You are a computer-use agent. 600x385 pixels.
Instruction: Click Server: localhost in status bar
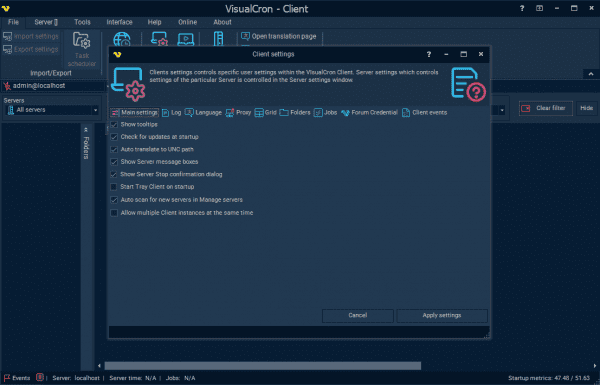coord(76,378)
